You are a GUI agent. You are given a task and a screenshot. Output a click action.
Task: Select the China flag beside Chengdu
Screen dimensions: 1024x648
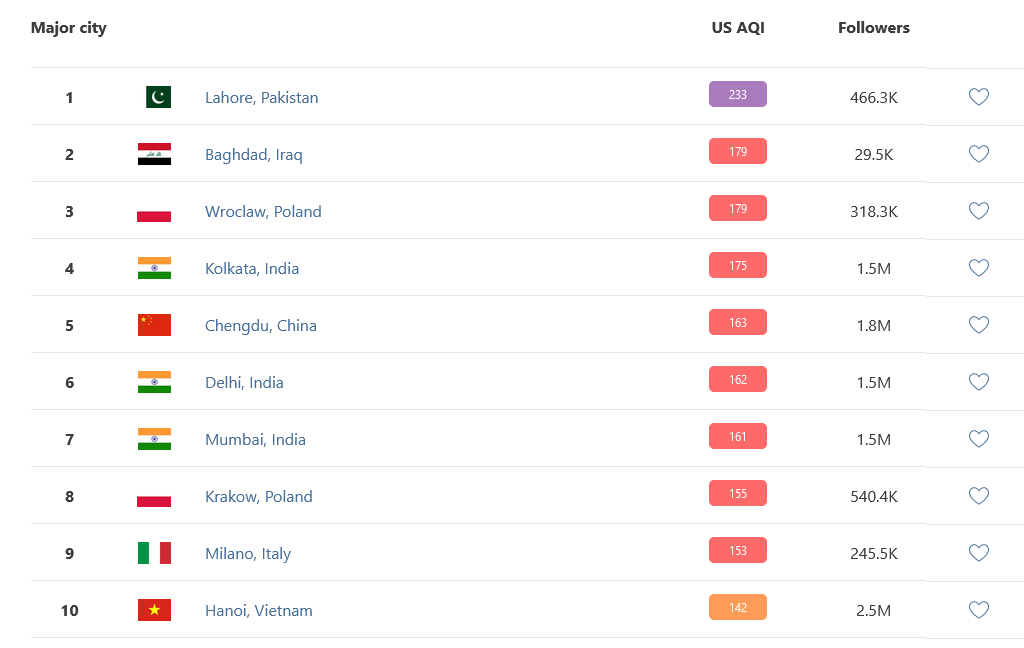click(x=154, y=325)
